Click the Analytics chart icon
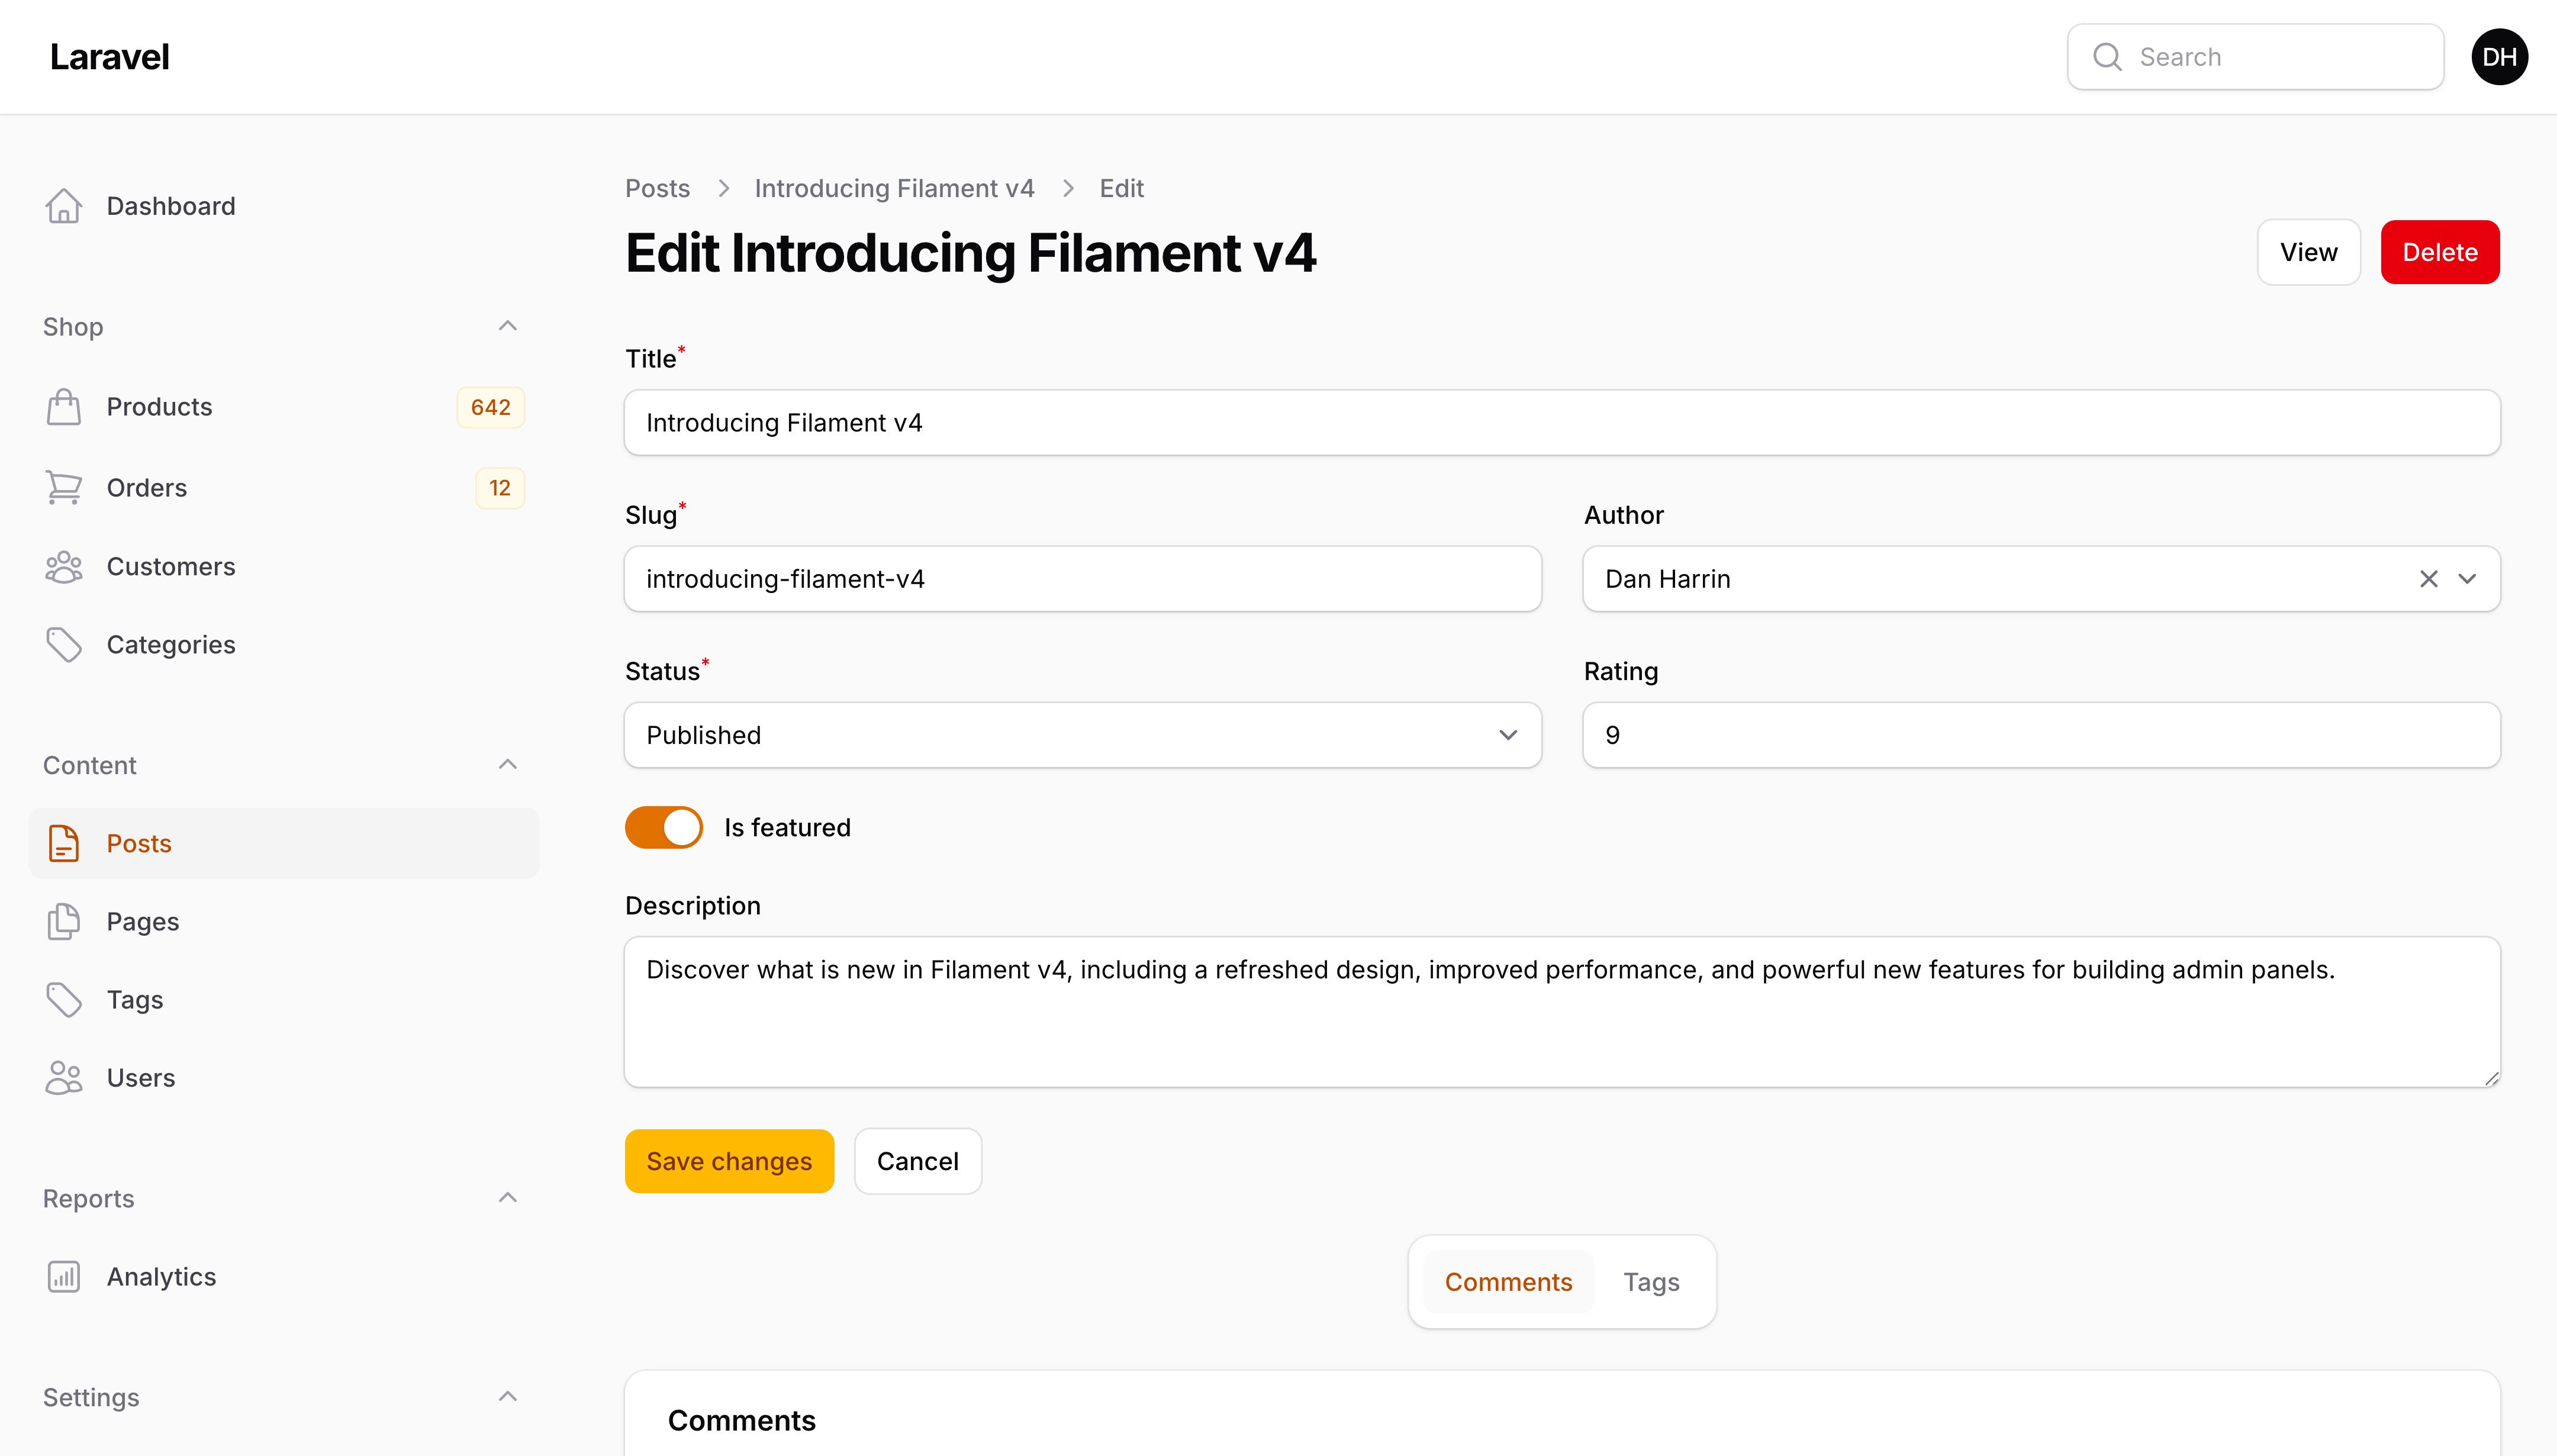 [x=63, y=1277]
